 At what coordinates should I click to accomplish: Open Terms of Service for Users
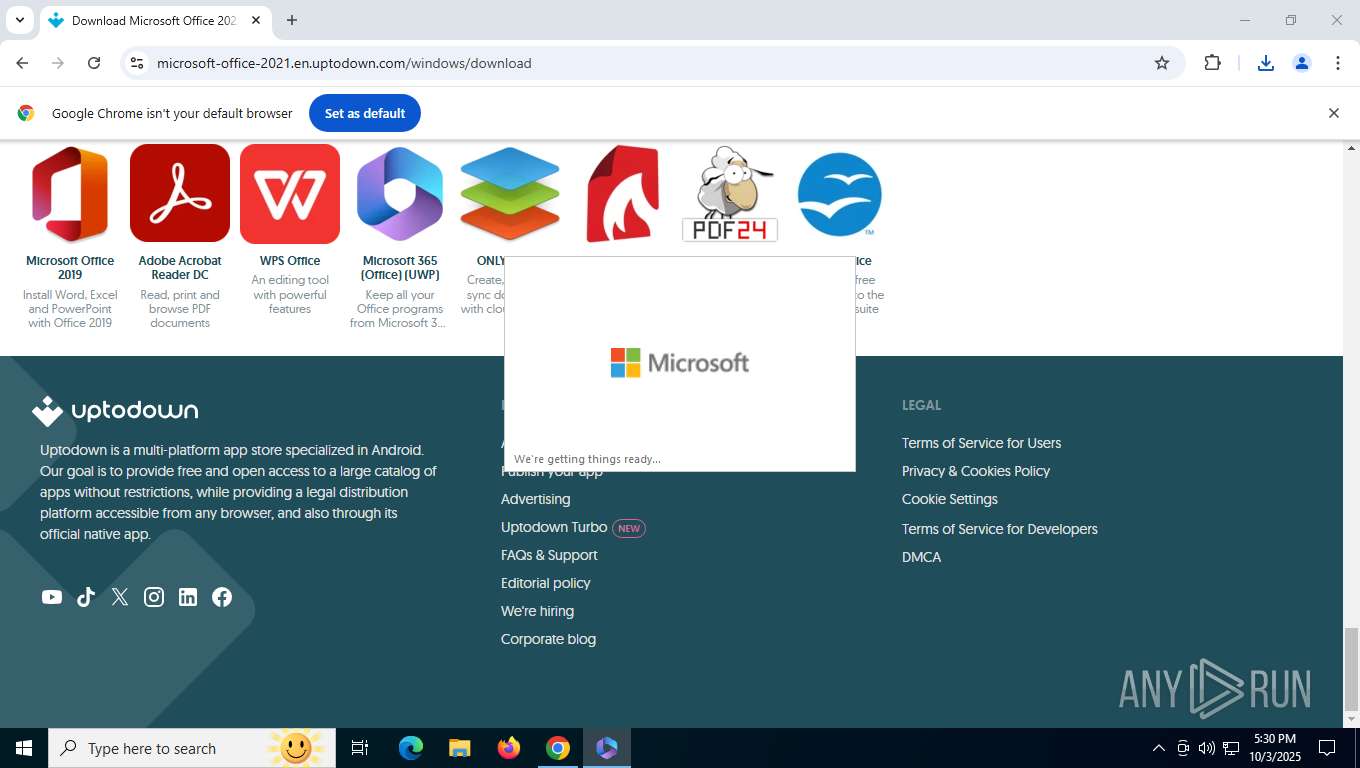[x=981, y=443]
